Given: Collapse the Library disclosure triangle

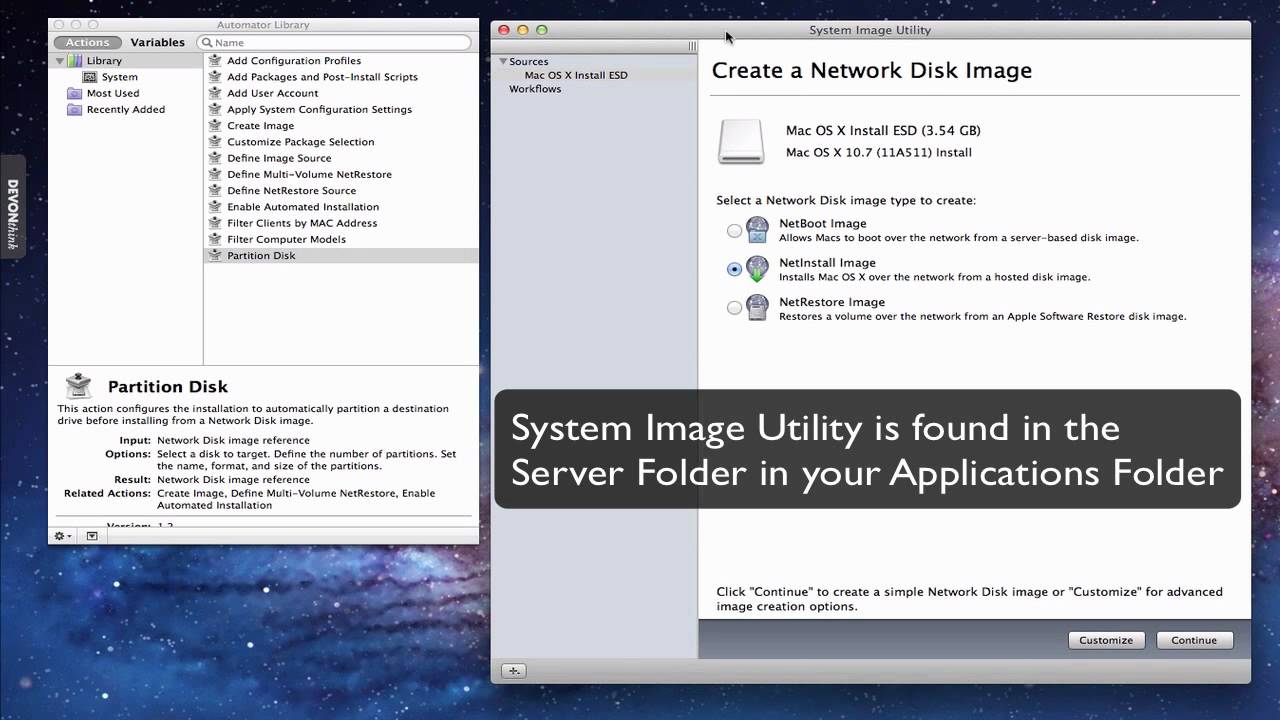Looking at the screenshot, I should pyautogui.click(x=60, y=61).
